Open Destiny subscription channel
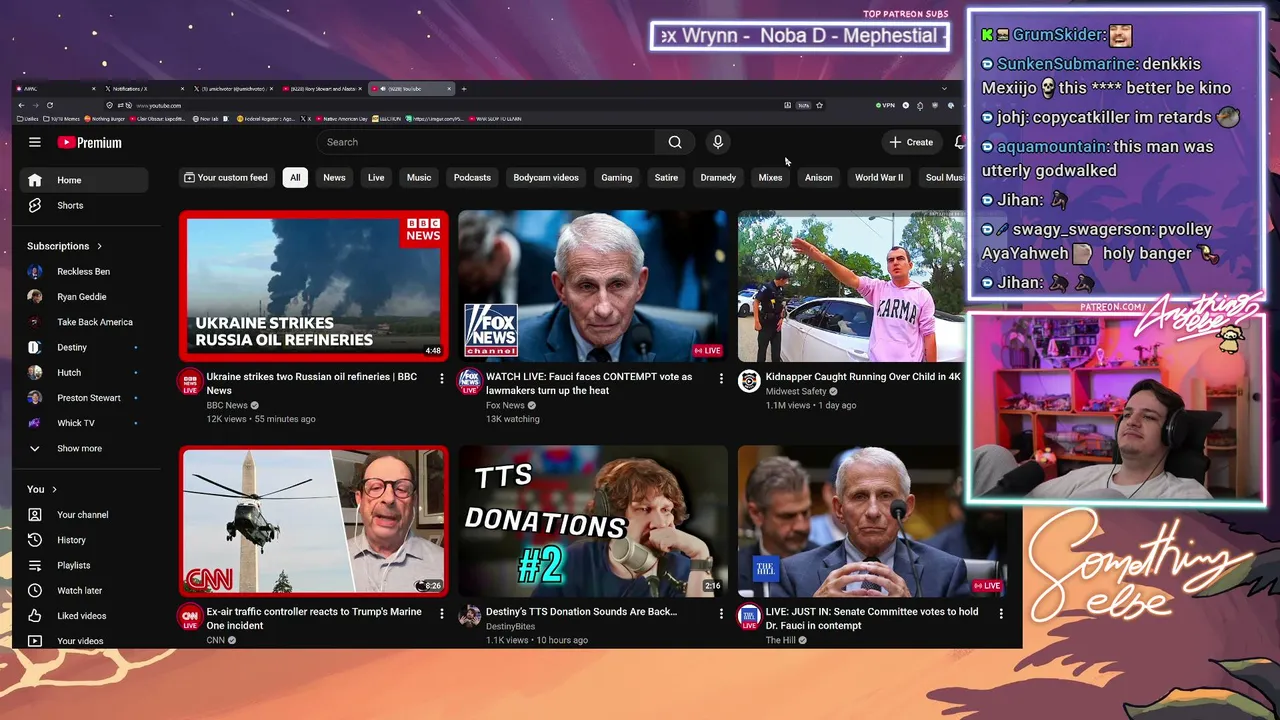 pos(84,347)
